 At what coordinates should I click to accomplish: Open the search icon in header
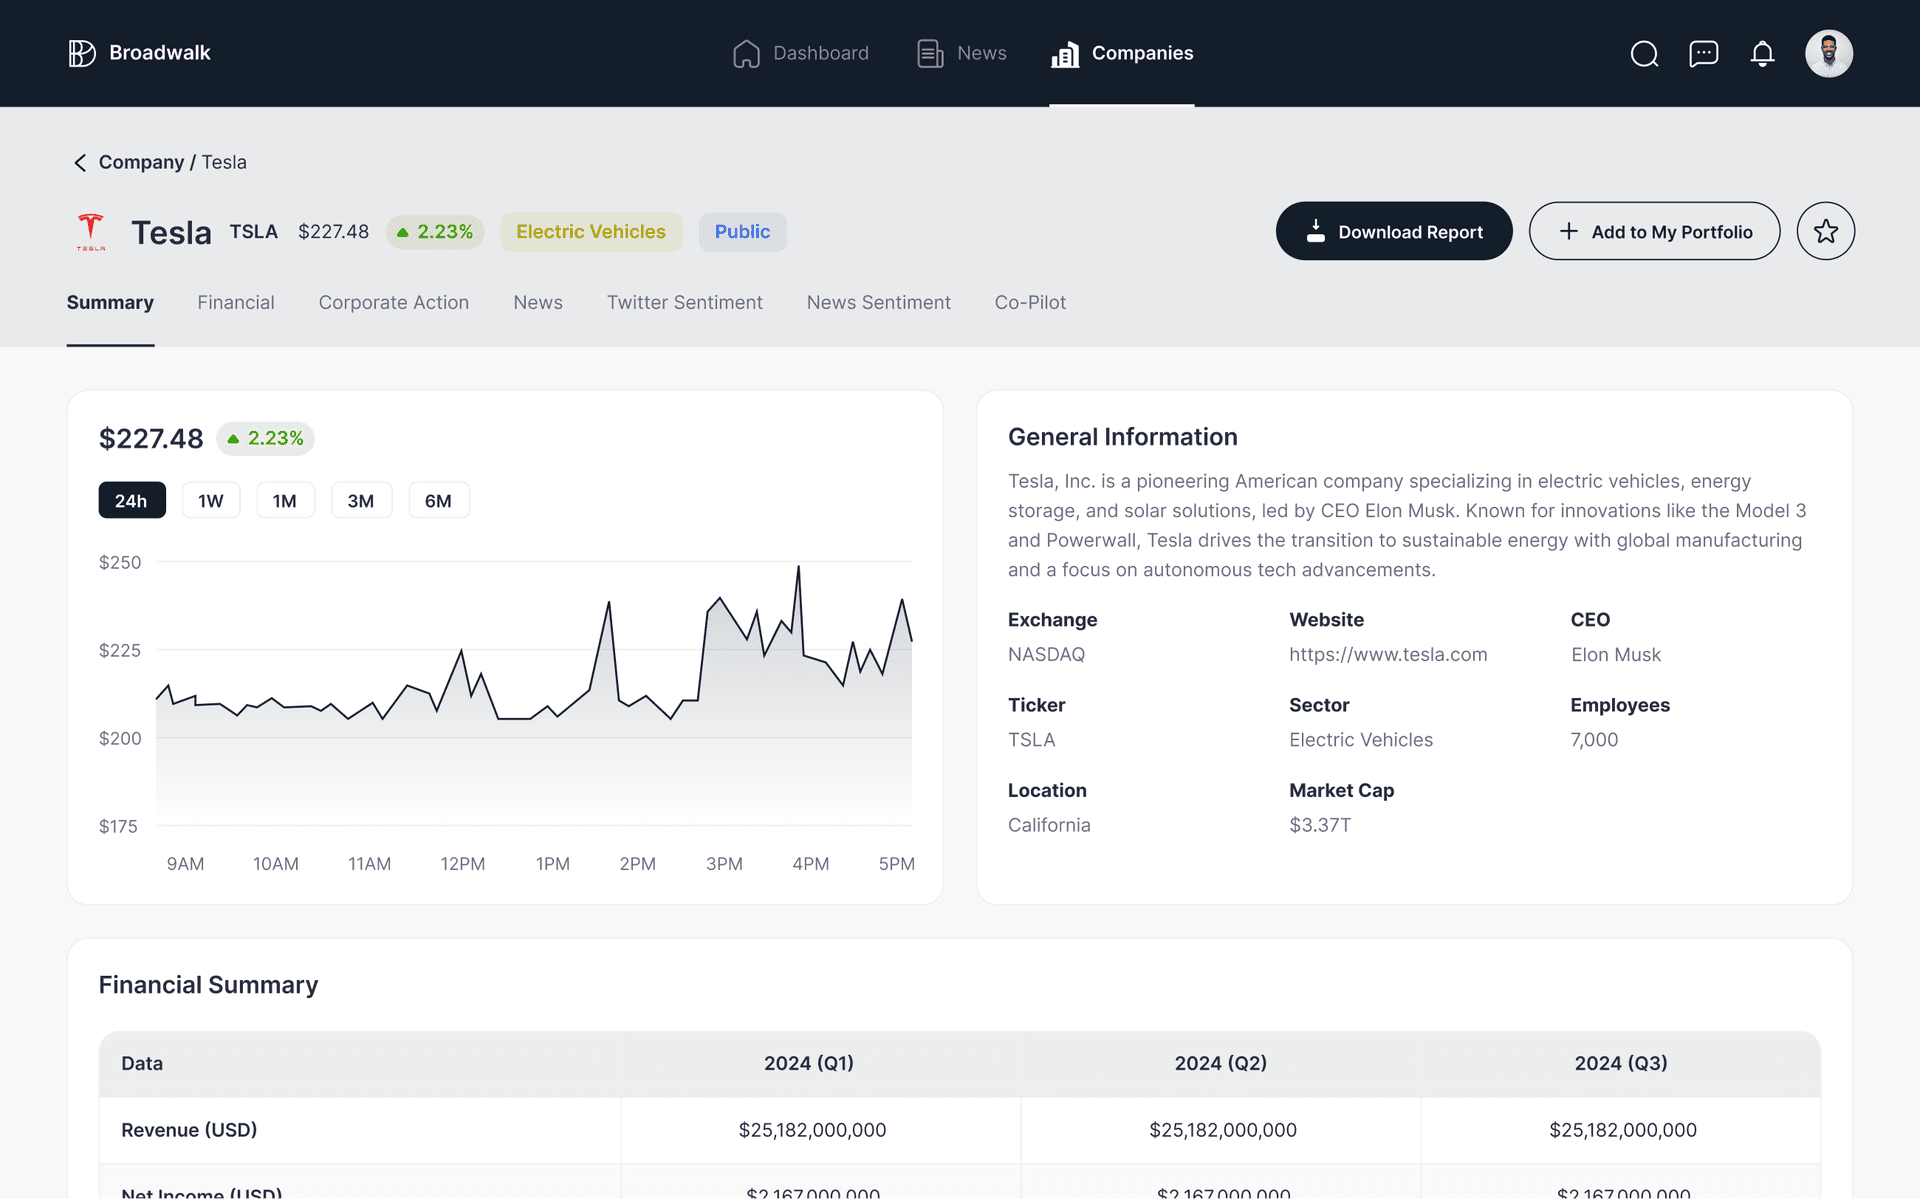pyautogui.click(x=1644, y=54)
